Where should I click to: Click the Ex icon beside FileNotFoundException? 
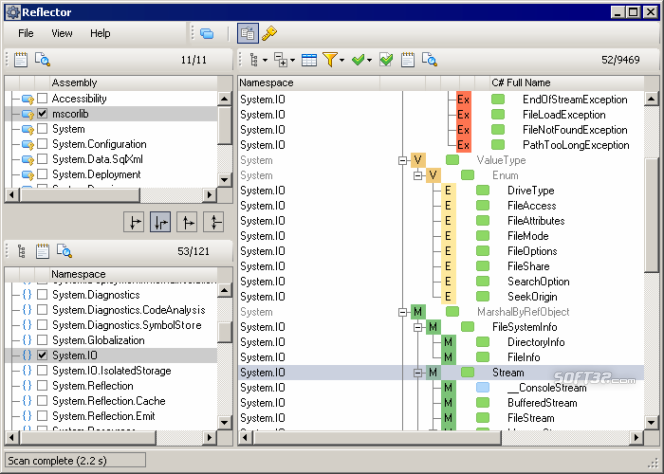pos(463,130)
